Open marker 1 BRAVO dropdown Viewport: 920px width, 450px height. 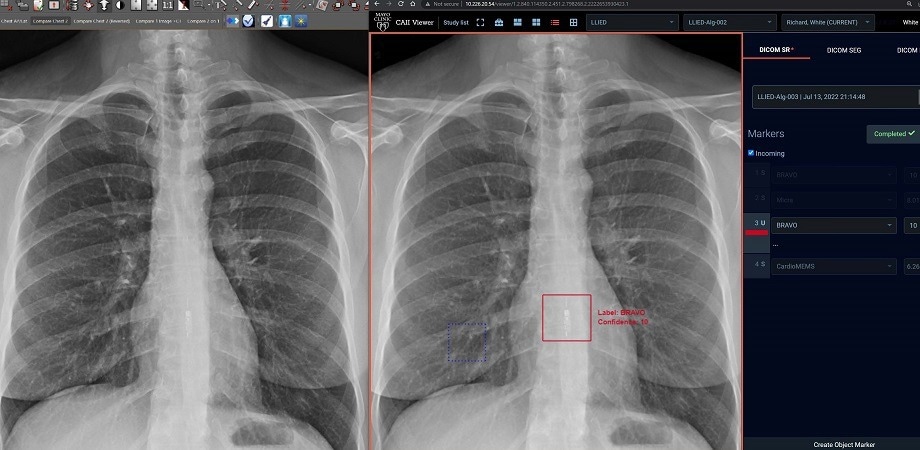[834, 175]
